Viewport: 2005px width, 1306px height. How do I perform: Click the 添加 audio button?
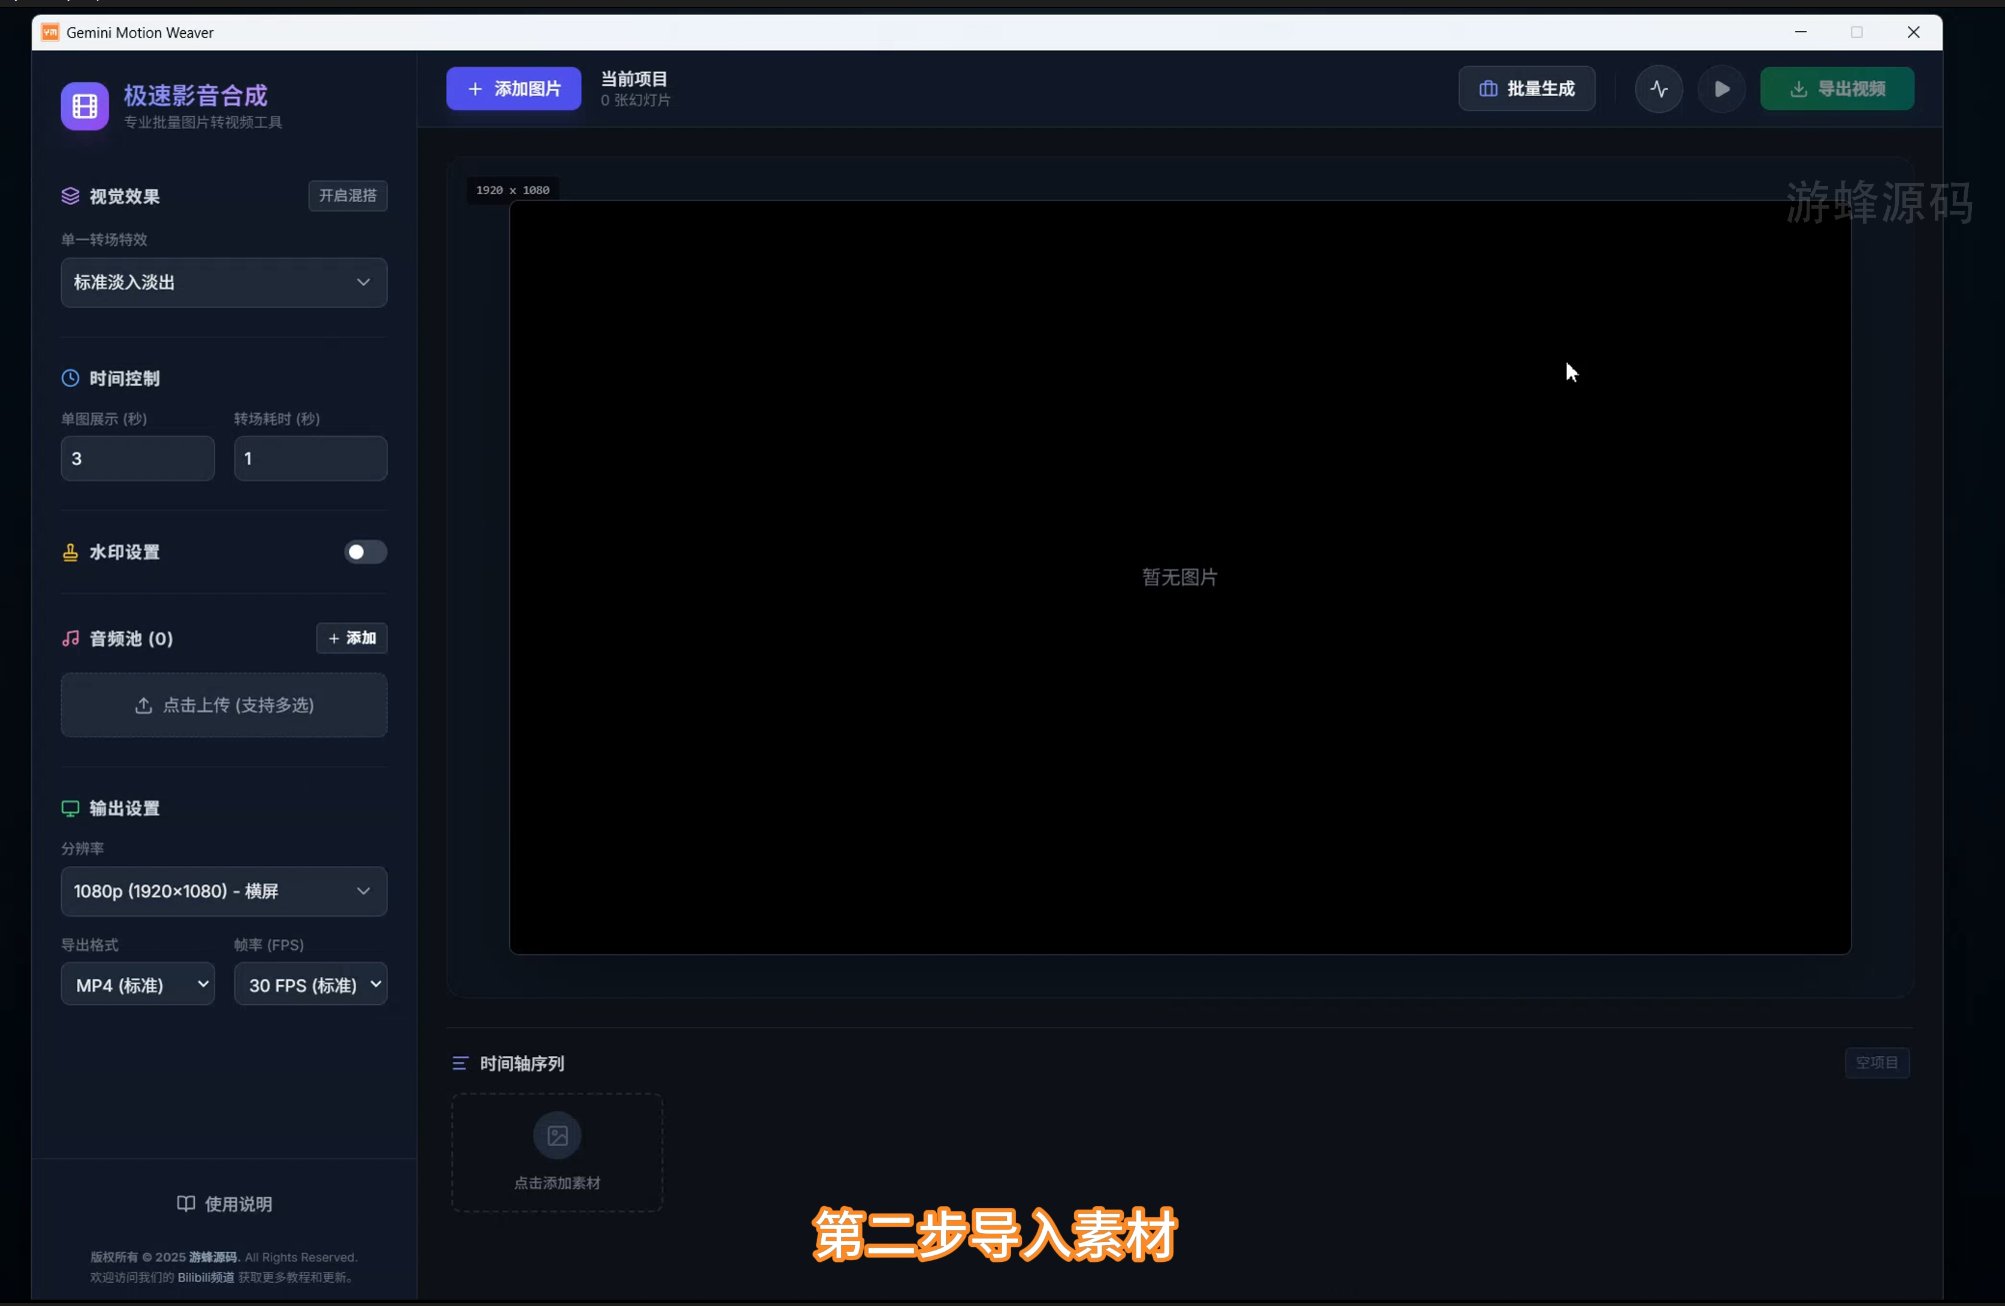click(x=352, y=638)
